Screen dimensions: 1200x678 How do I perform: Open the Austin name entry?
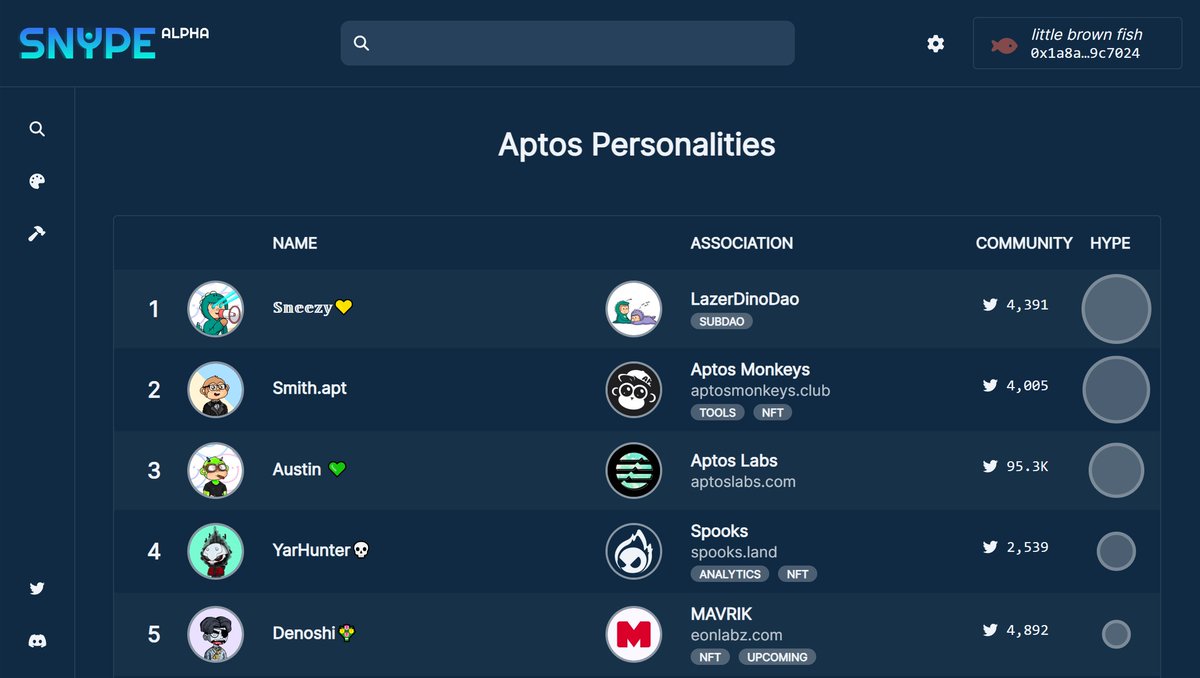pyautogui.click(x=309, y=469)
